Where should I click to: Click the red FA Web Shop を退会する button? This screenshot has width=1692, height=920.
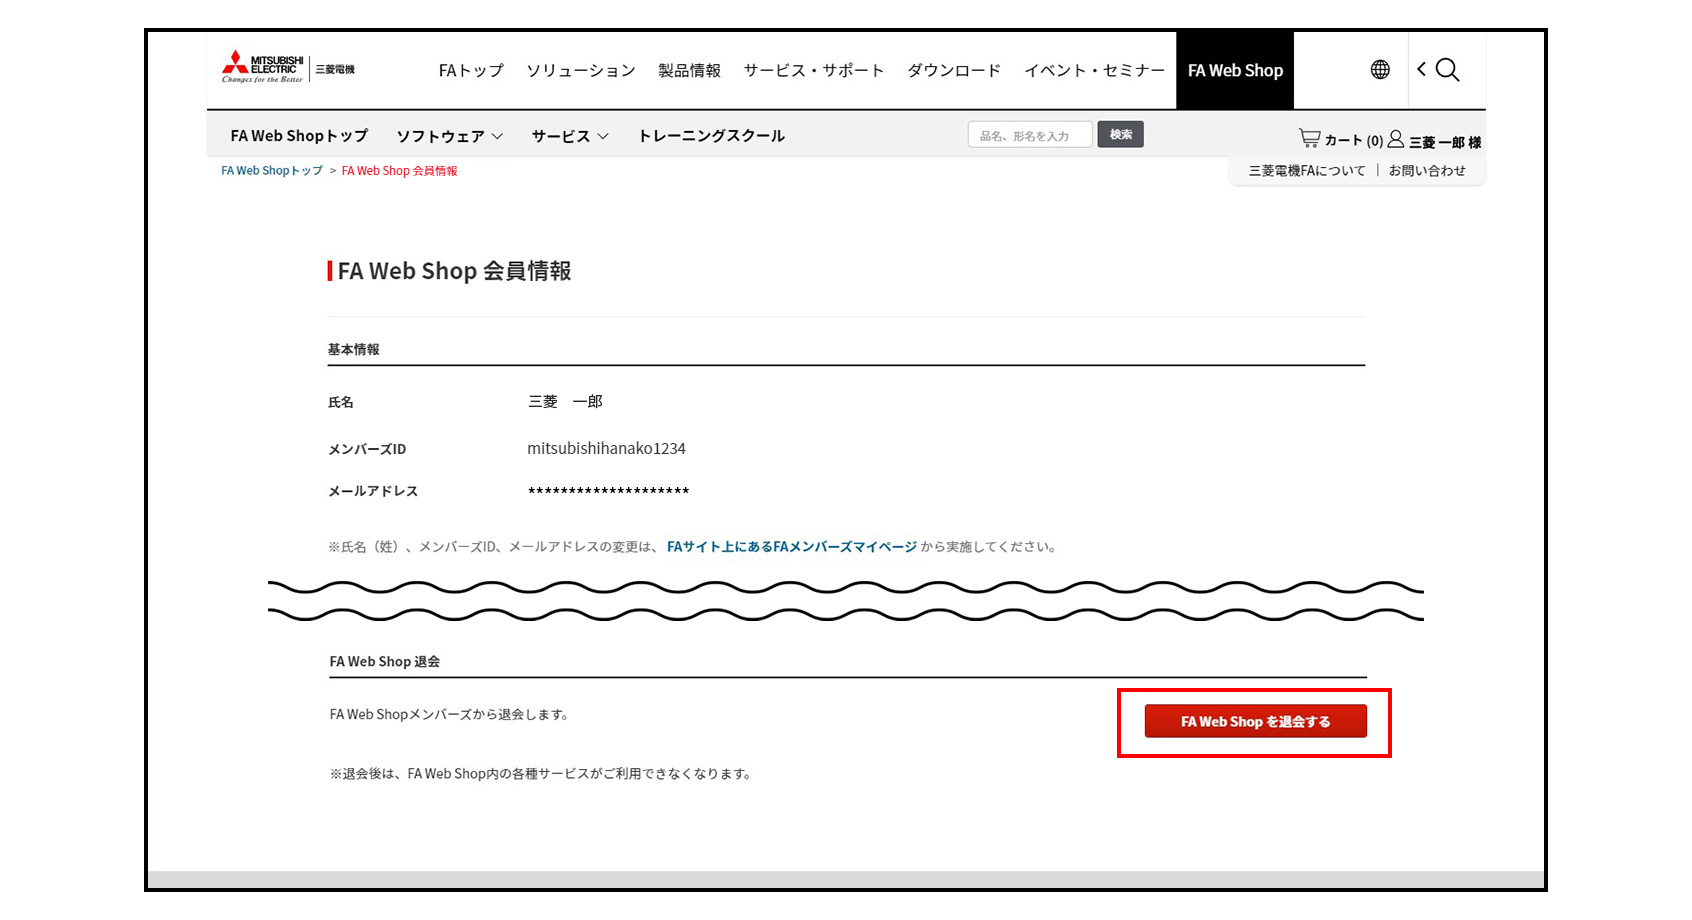click(1255, 721)
